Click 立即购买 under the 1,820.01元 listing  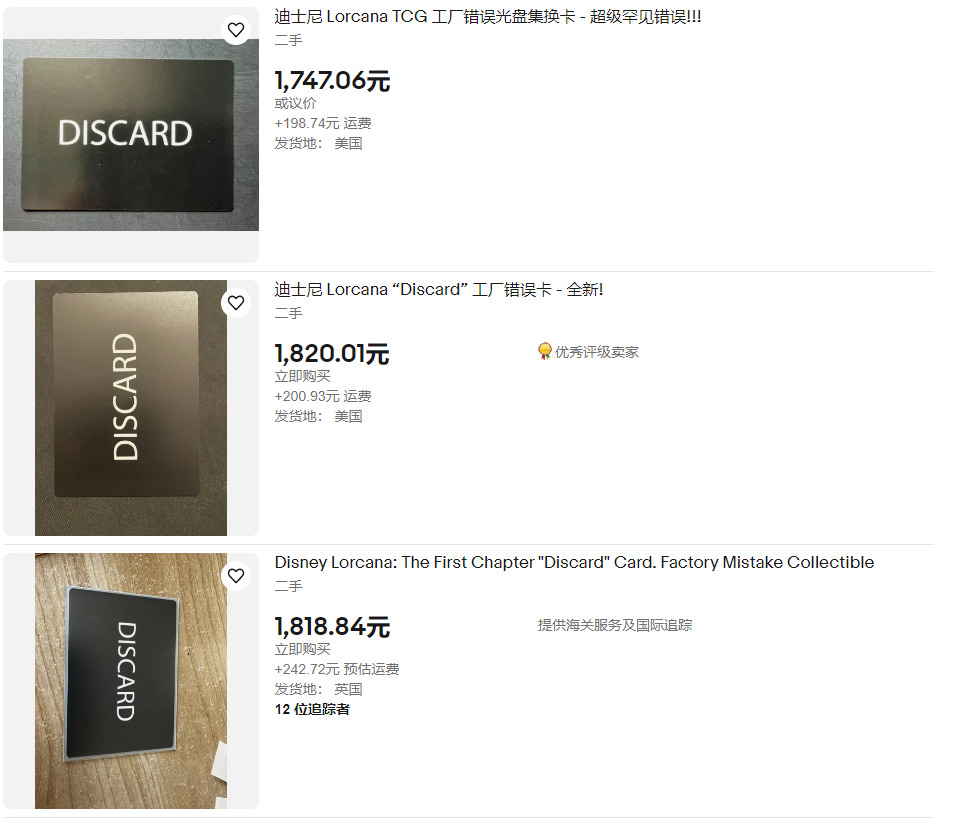pyautogui.click(x=303, y=376)
